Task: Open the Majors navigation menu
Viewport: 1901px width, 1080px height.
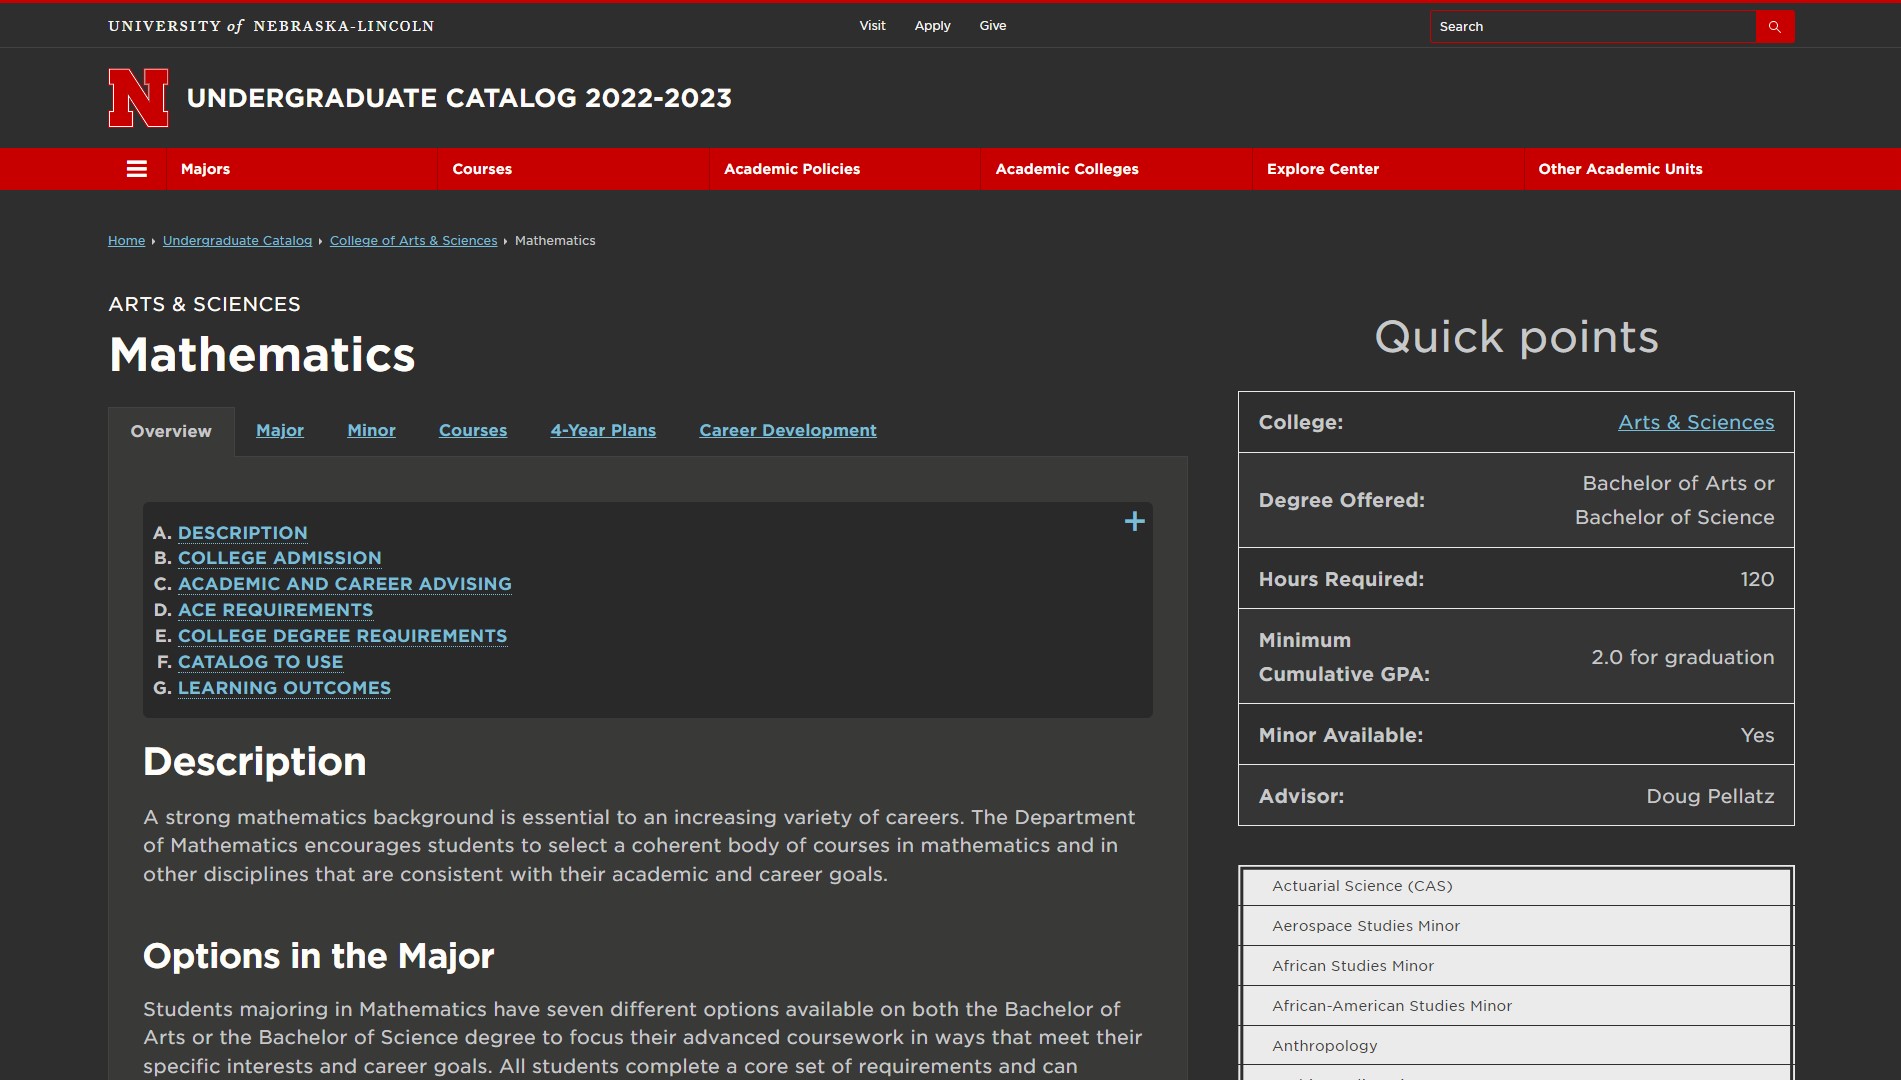Action: click(205, 169)
